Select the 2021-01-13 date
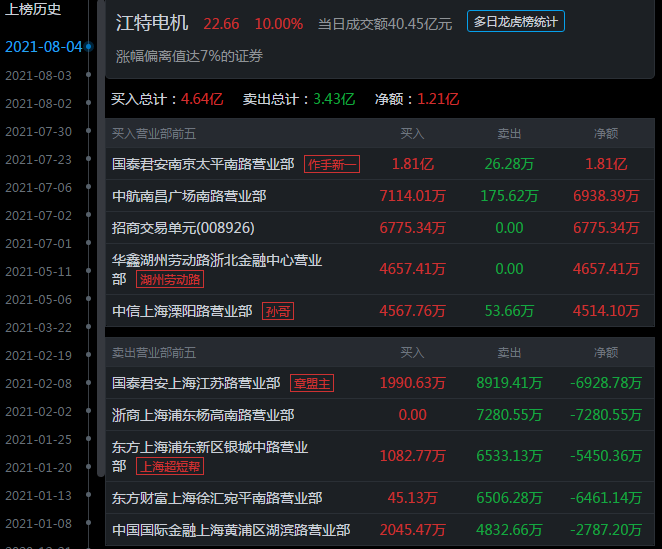This screenshot has height=549, width=662. click(x=38, y=496)
